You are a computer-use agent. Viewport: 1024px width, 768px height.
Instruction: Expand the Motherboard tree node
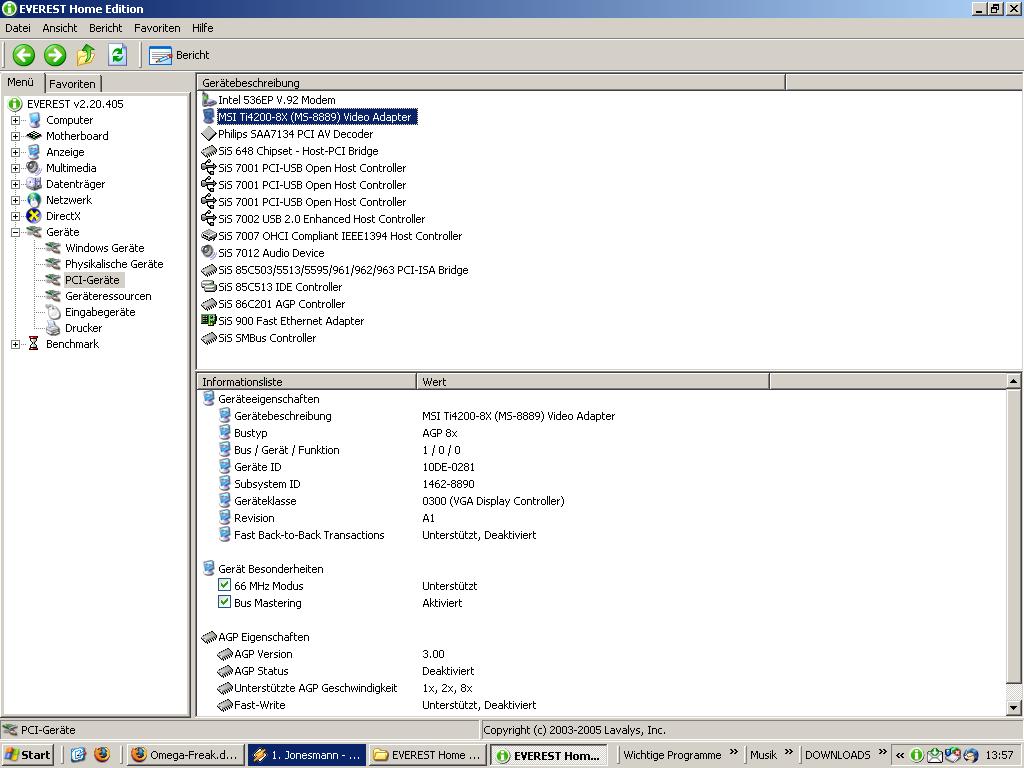(x=16, y=136)
